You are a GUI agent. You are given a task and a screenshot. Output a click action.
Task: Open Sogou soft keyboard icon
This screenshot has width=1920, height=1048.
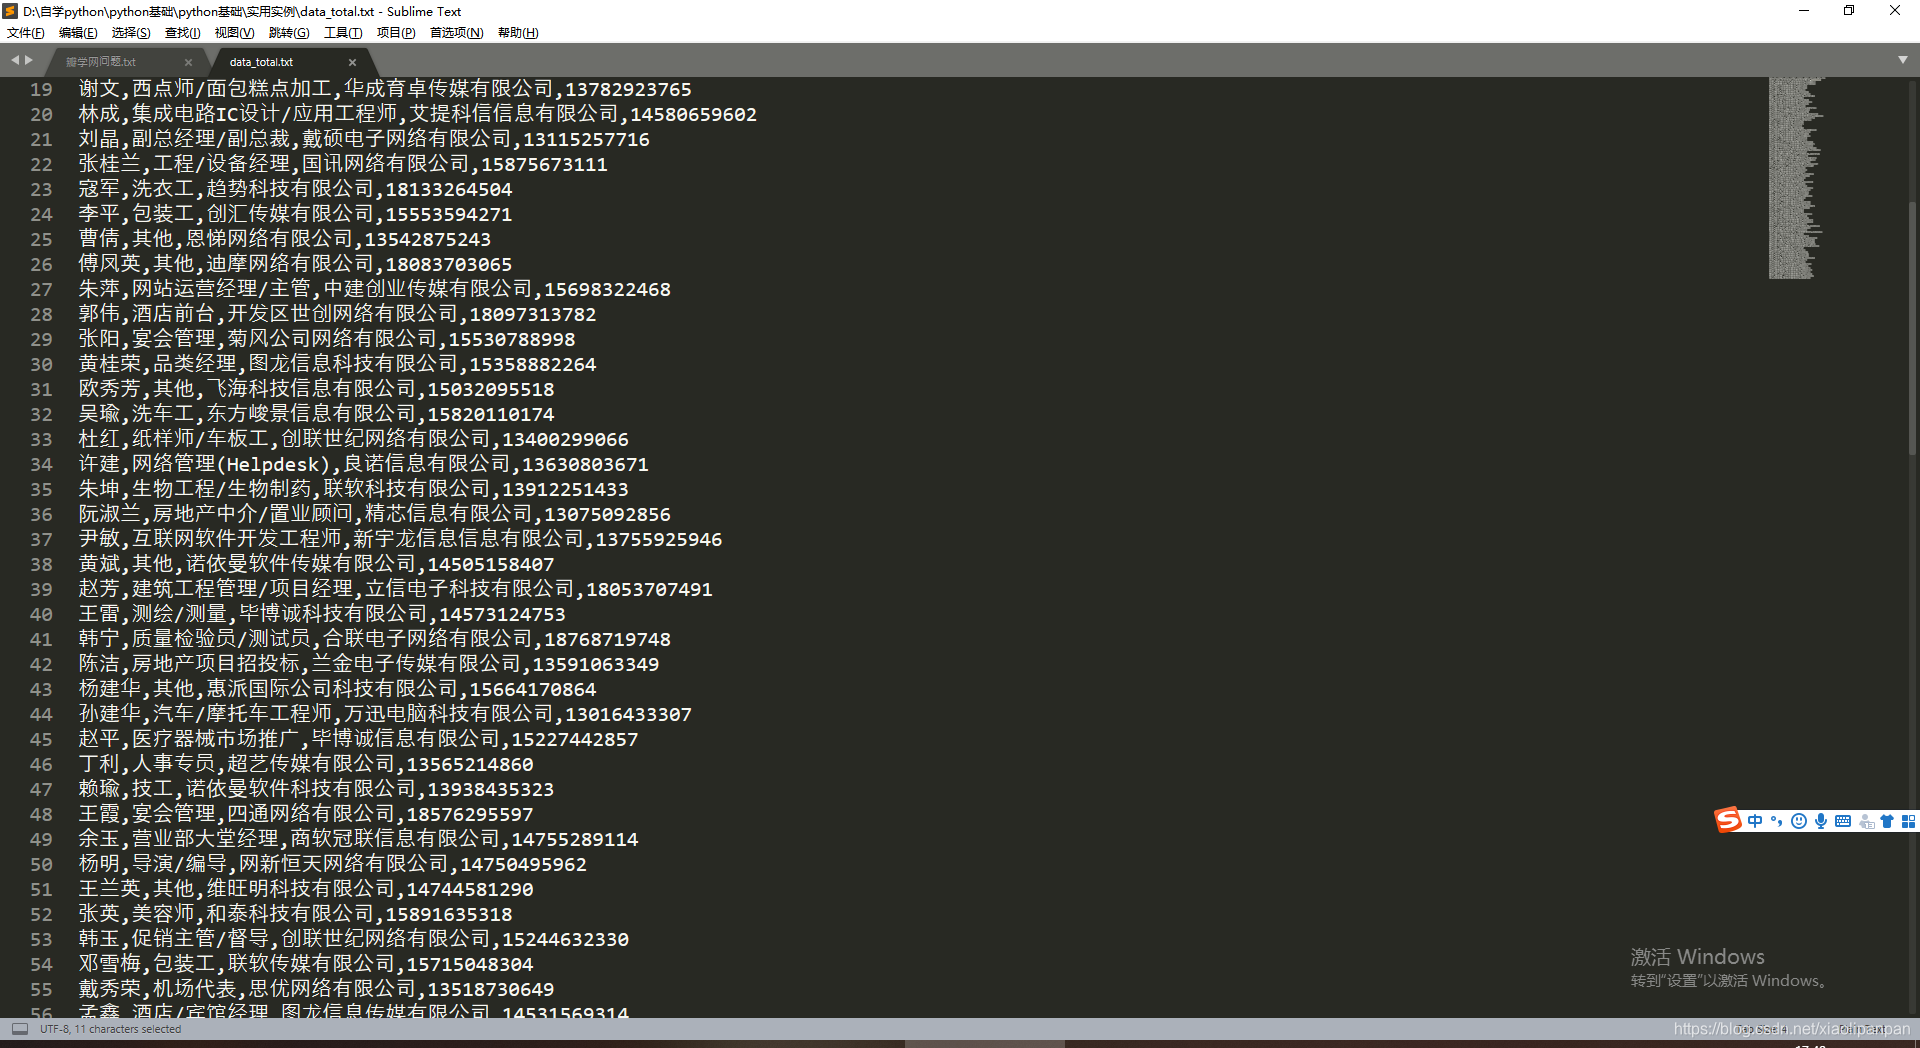click(1843, 821)
